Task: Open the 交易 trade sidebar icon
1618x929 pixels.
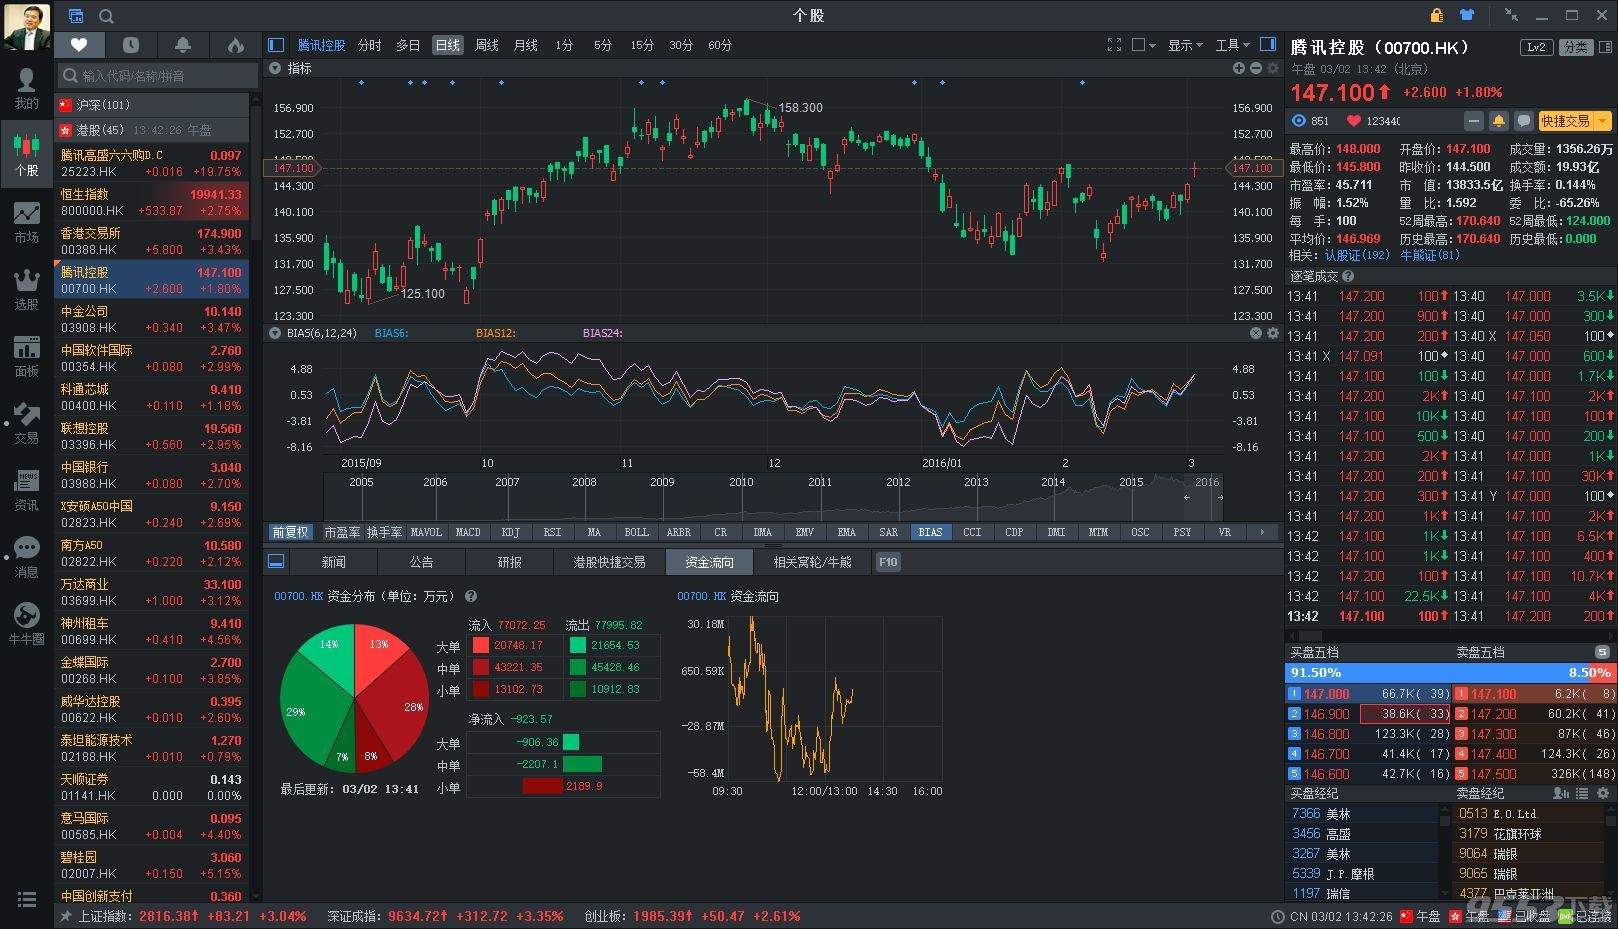Action: click(26, 423)
